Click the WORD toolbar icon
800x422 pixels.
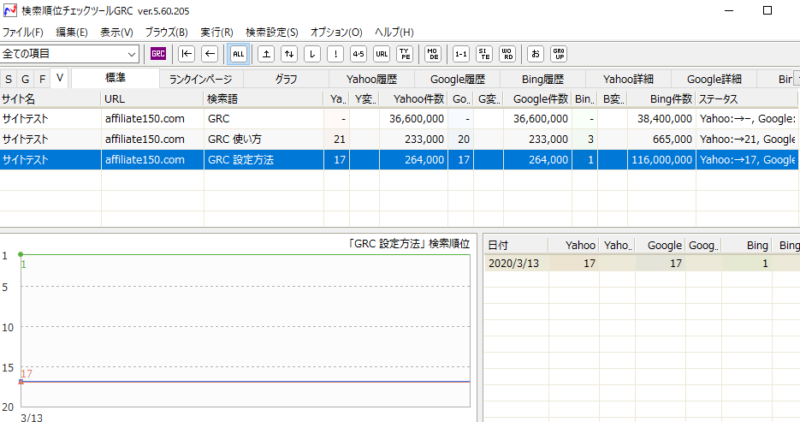pyautogui.click(x=507, y=54)
